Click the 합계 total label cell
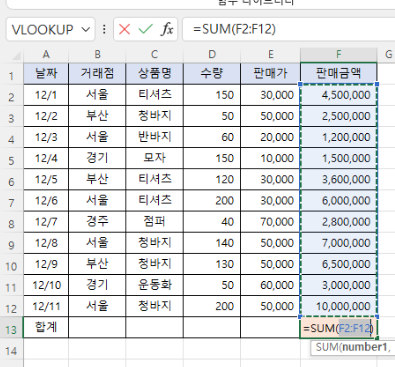Screen dimensions: 395x367 pyautogui.click(x=46, y=327)
